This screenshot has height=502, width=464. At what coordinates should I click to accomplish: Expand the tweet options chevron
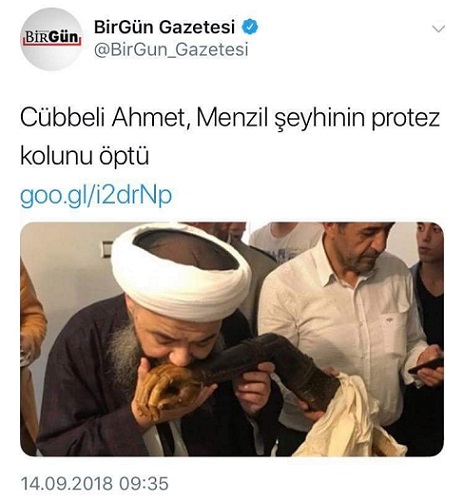[x=438, y=29]
